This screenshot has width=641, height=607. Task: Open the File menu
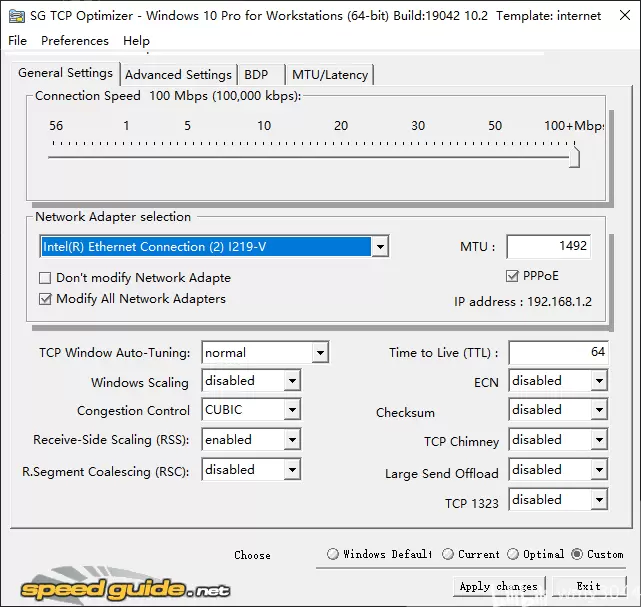coord(18,41)
